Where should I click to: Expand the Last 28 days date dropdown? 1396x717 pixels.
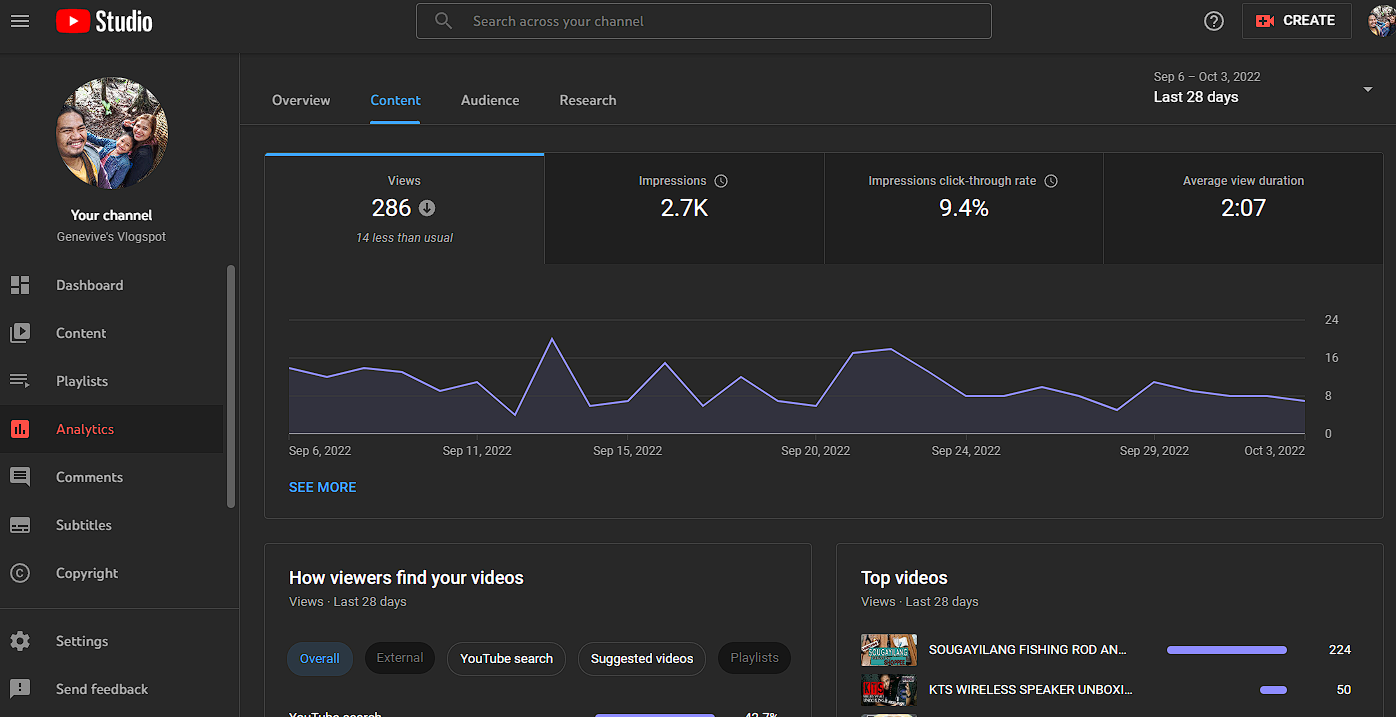pos(1263,88)
